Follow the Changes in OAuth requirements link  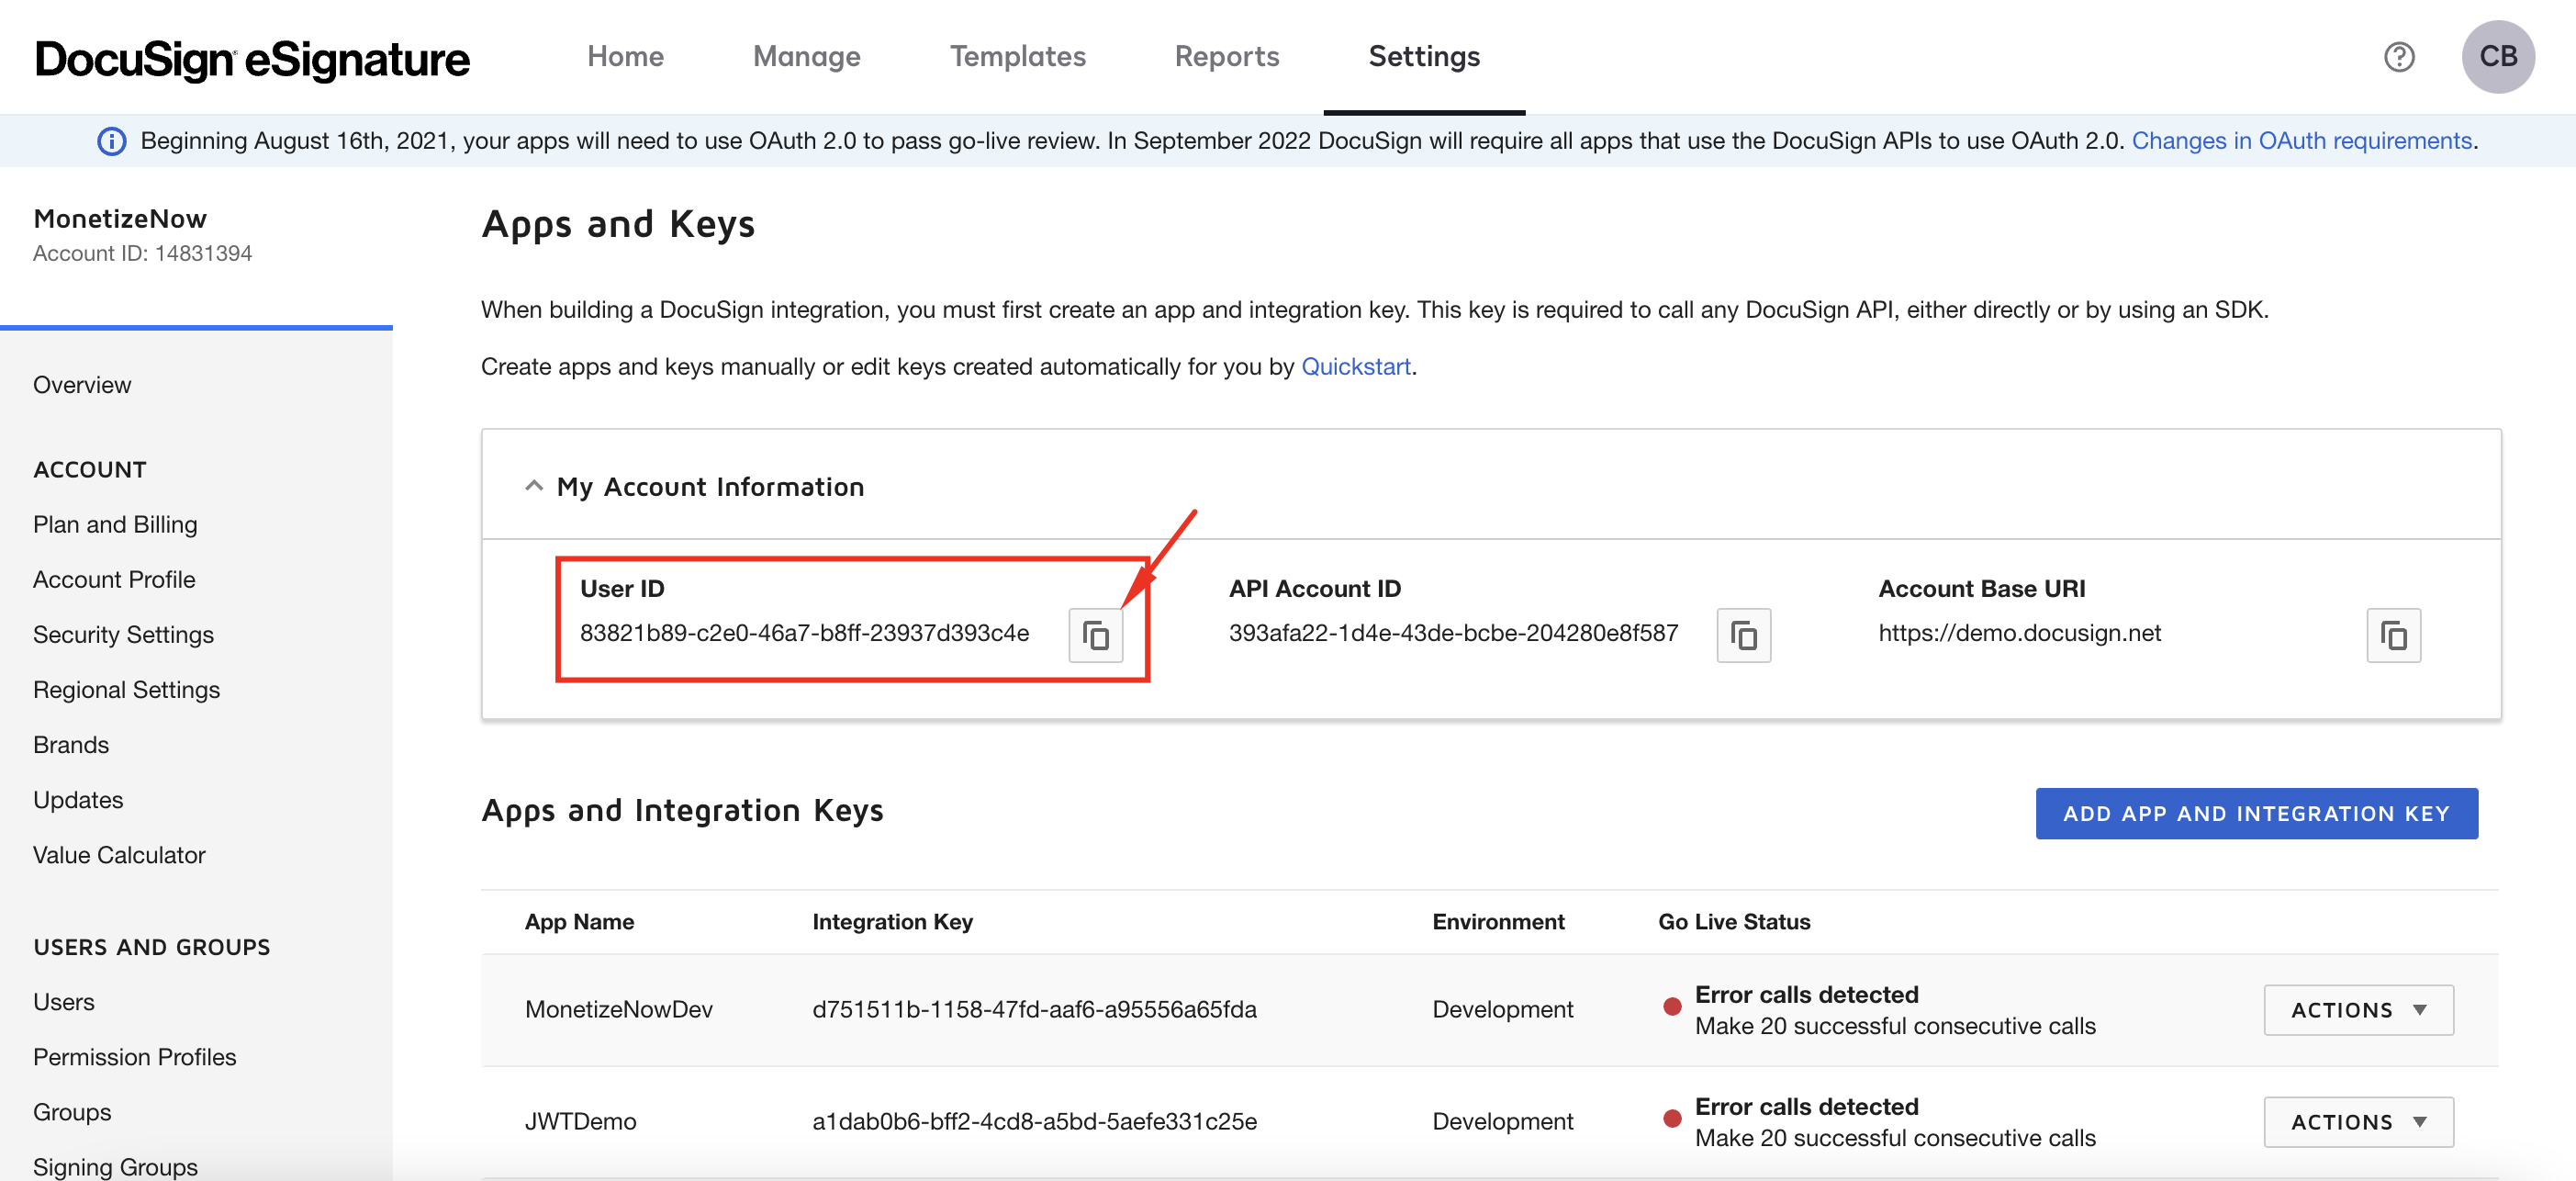[2301, 141]
